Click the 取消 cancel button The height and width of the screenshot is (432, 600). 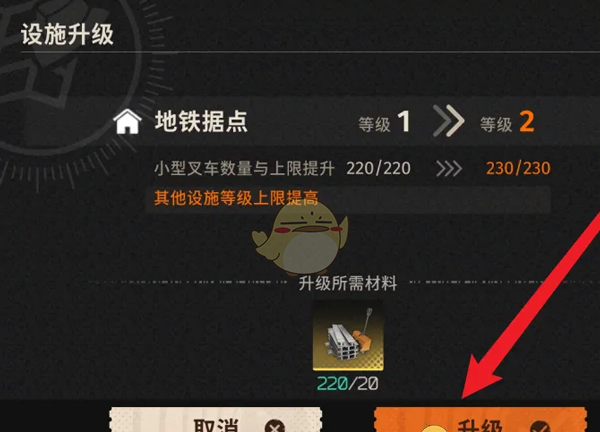pyautogui.click(x=215, y=420)
